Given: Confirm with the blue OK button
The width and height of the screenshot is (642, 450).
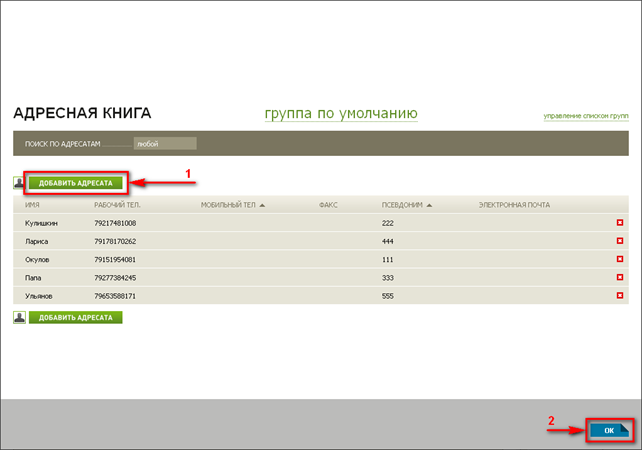Looking at the screenshot, I should pyautogui.click(x=609, y=429).
